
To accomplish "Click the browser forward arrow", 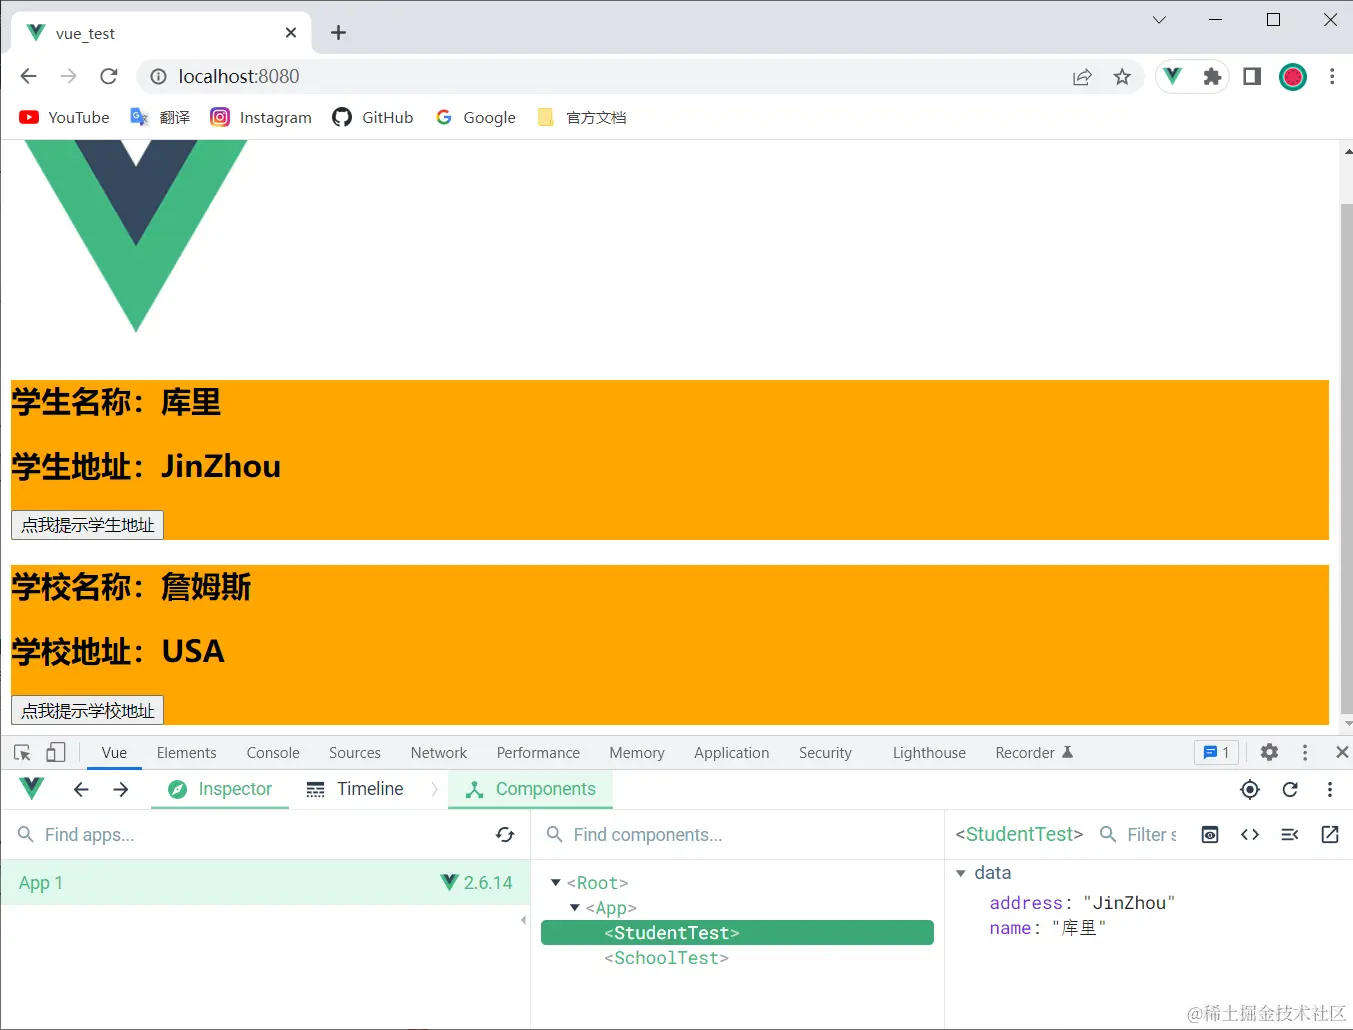I will pyautogui.click(x=68, y=76).
